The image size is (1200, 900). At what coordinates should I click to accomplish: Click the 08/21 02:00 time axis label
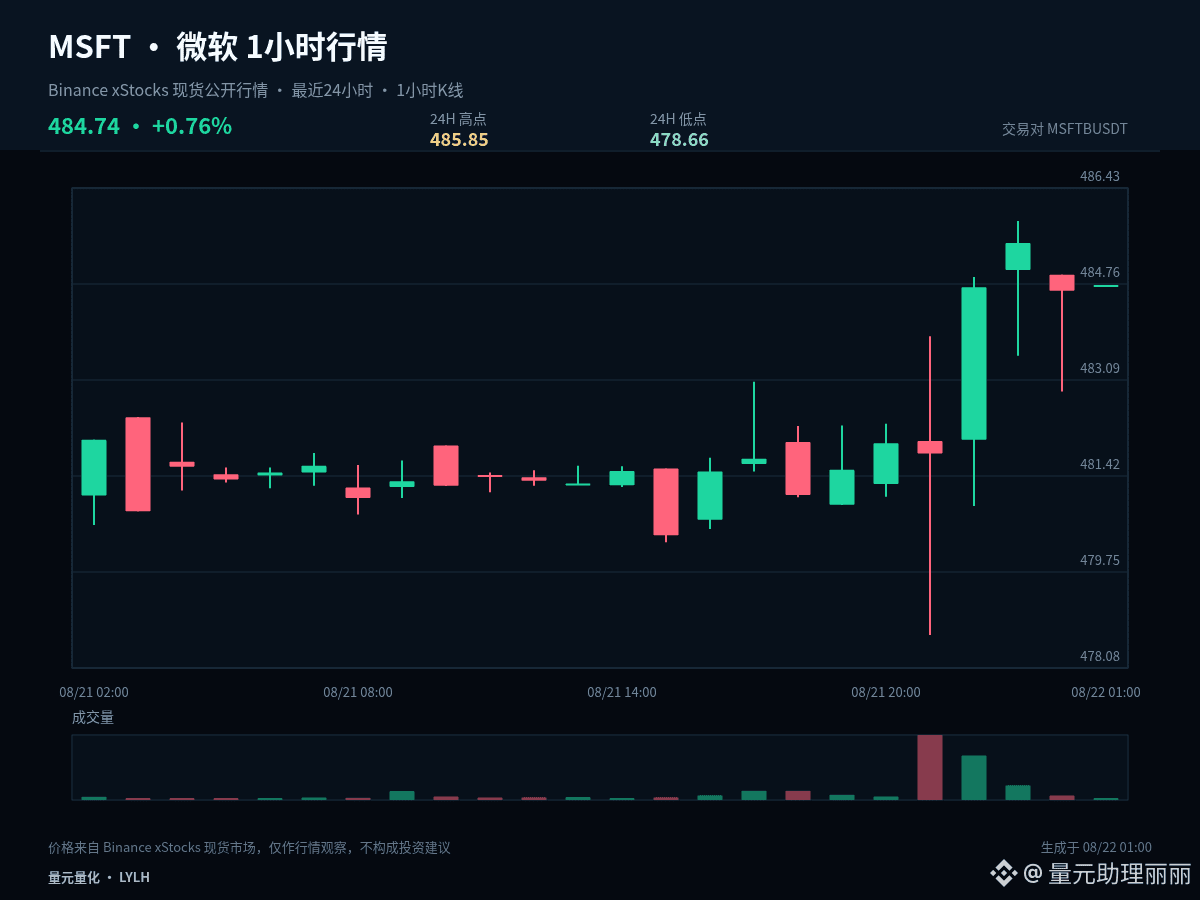pos(94,692)
